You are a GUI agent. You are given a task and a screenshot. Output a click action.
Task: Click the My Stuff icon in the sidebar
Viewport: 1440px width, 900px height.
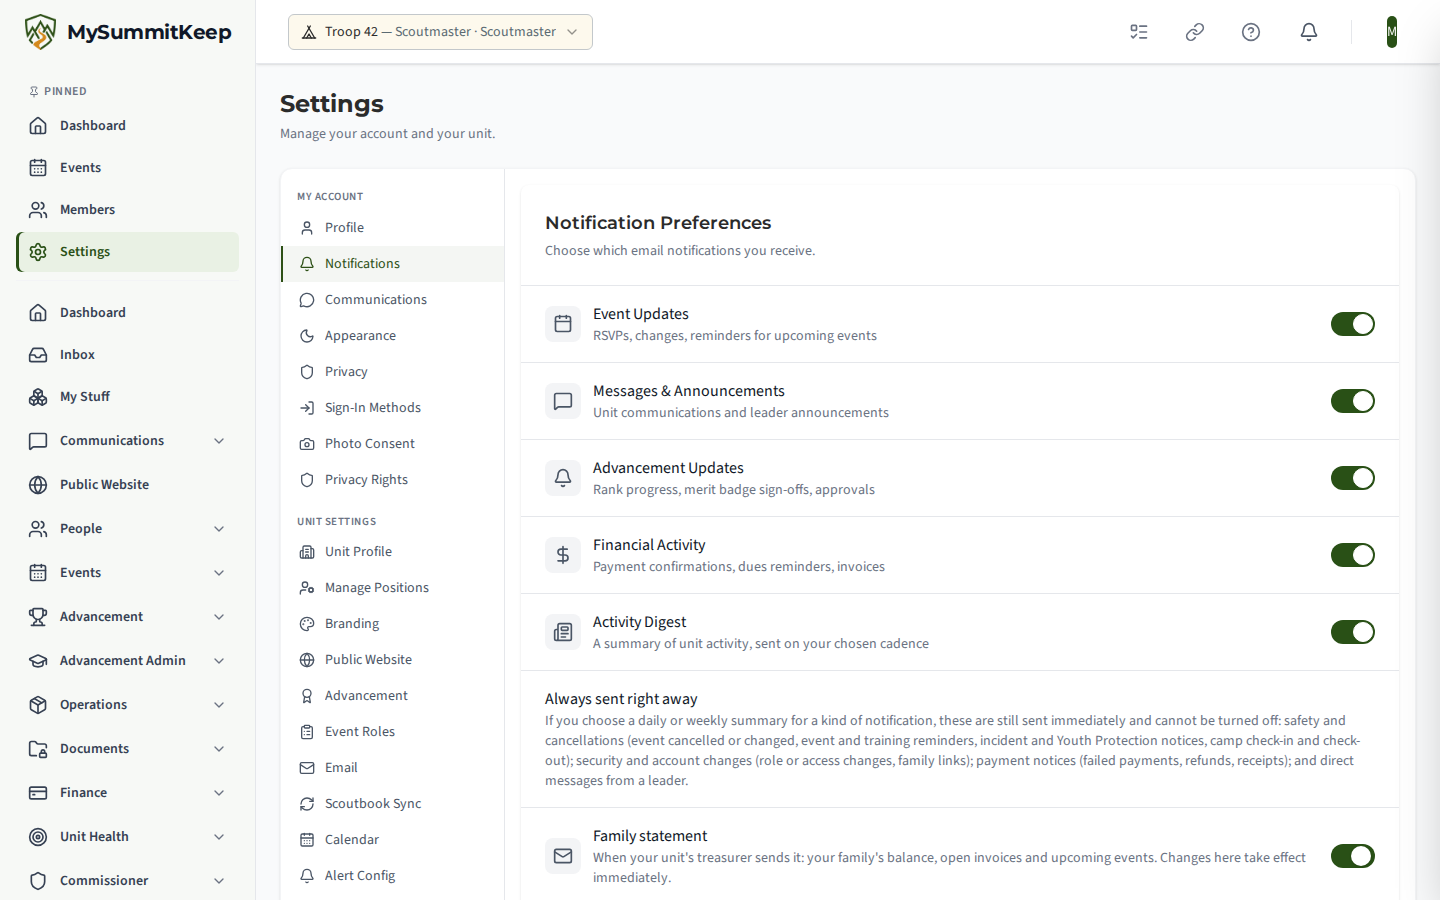38,397
